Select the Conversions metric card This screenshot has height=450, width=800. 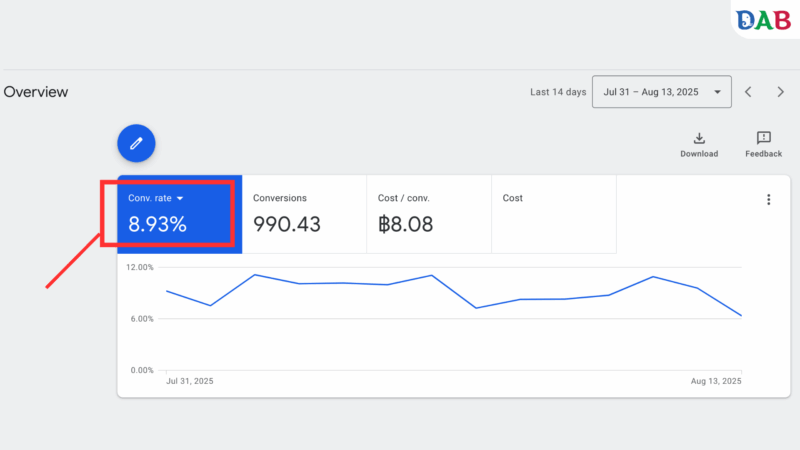tap(304, 214)
